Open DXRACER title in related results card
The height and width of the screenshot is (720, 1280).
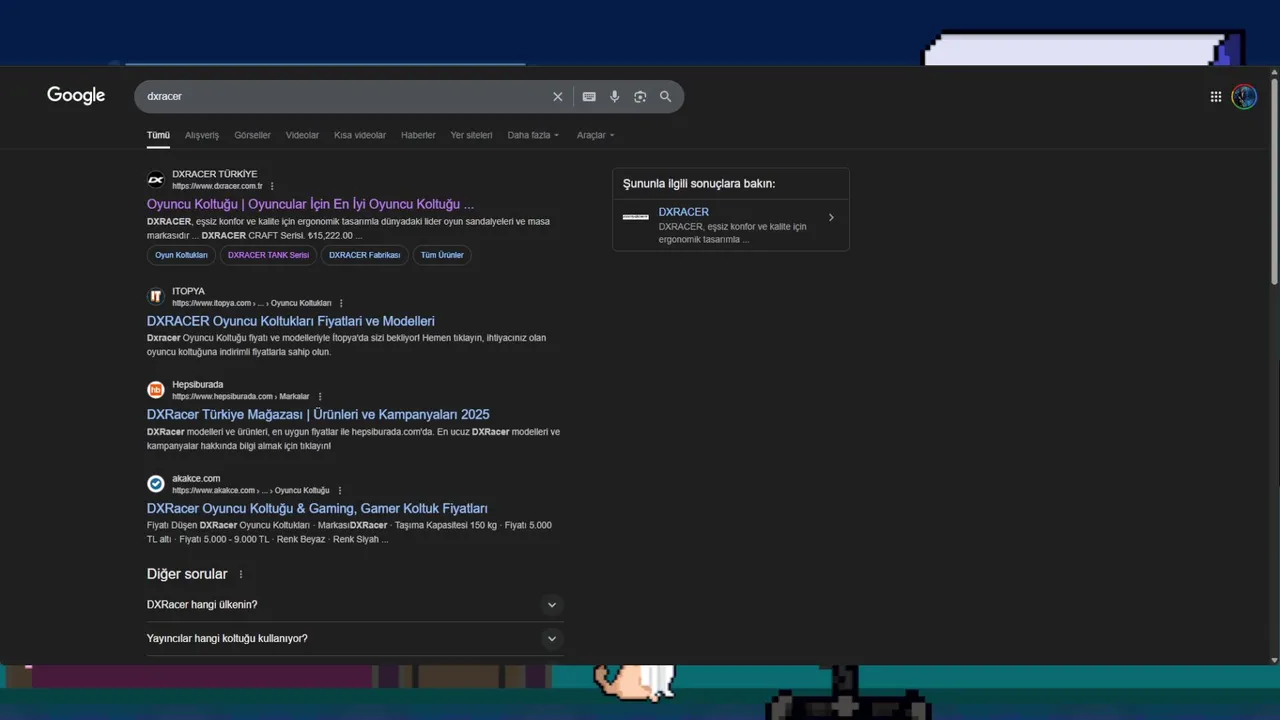click(684, 212)
